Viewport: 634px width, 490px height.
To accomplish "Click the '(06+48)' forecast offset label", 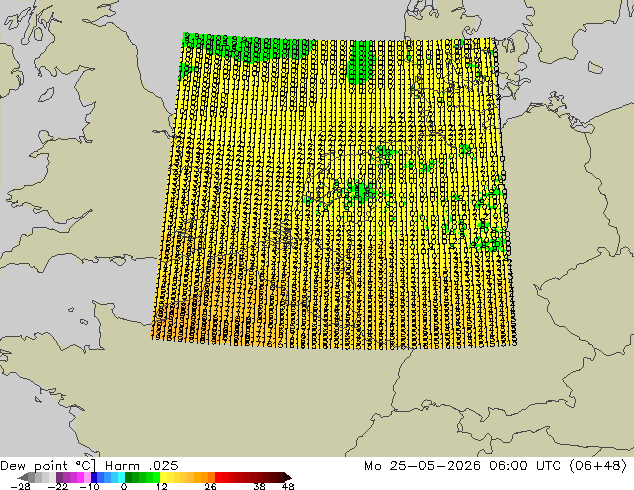I will (598, 466).
